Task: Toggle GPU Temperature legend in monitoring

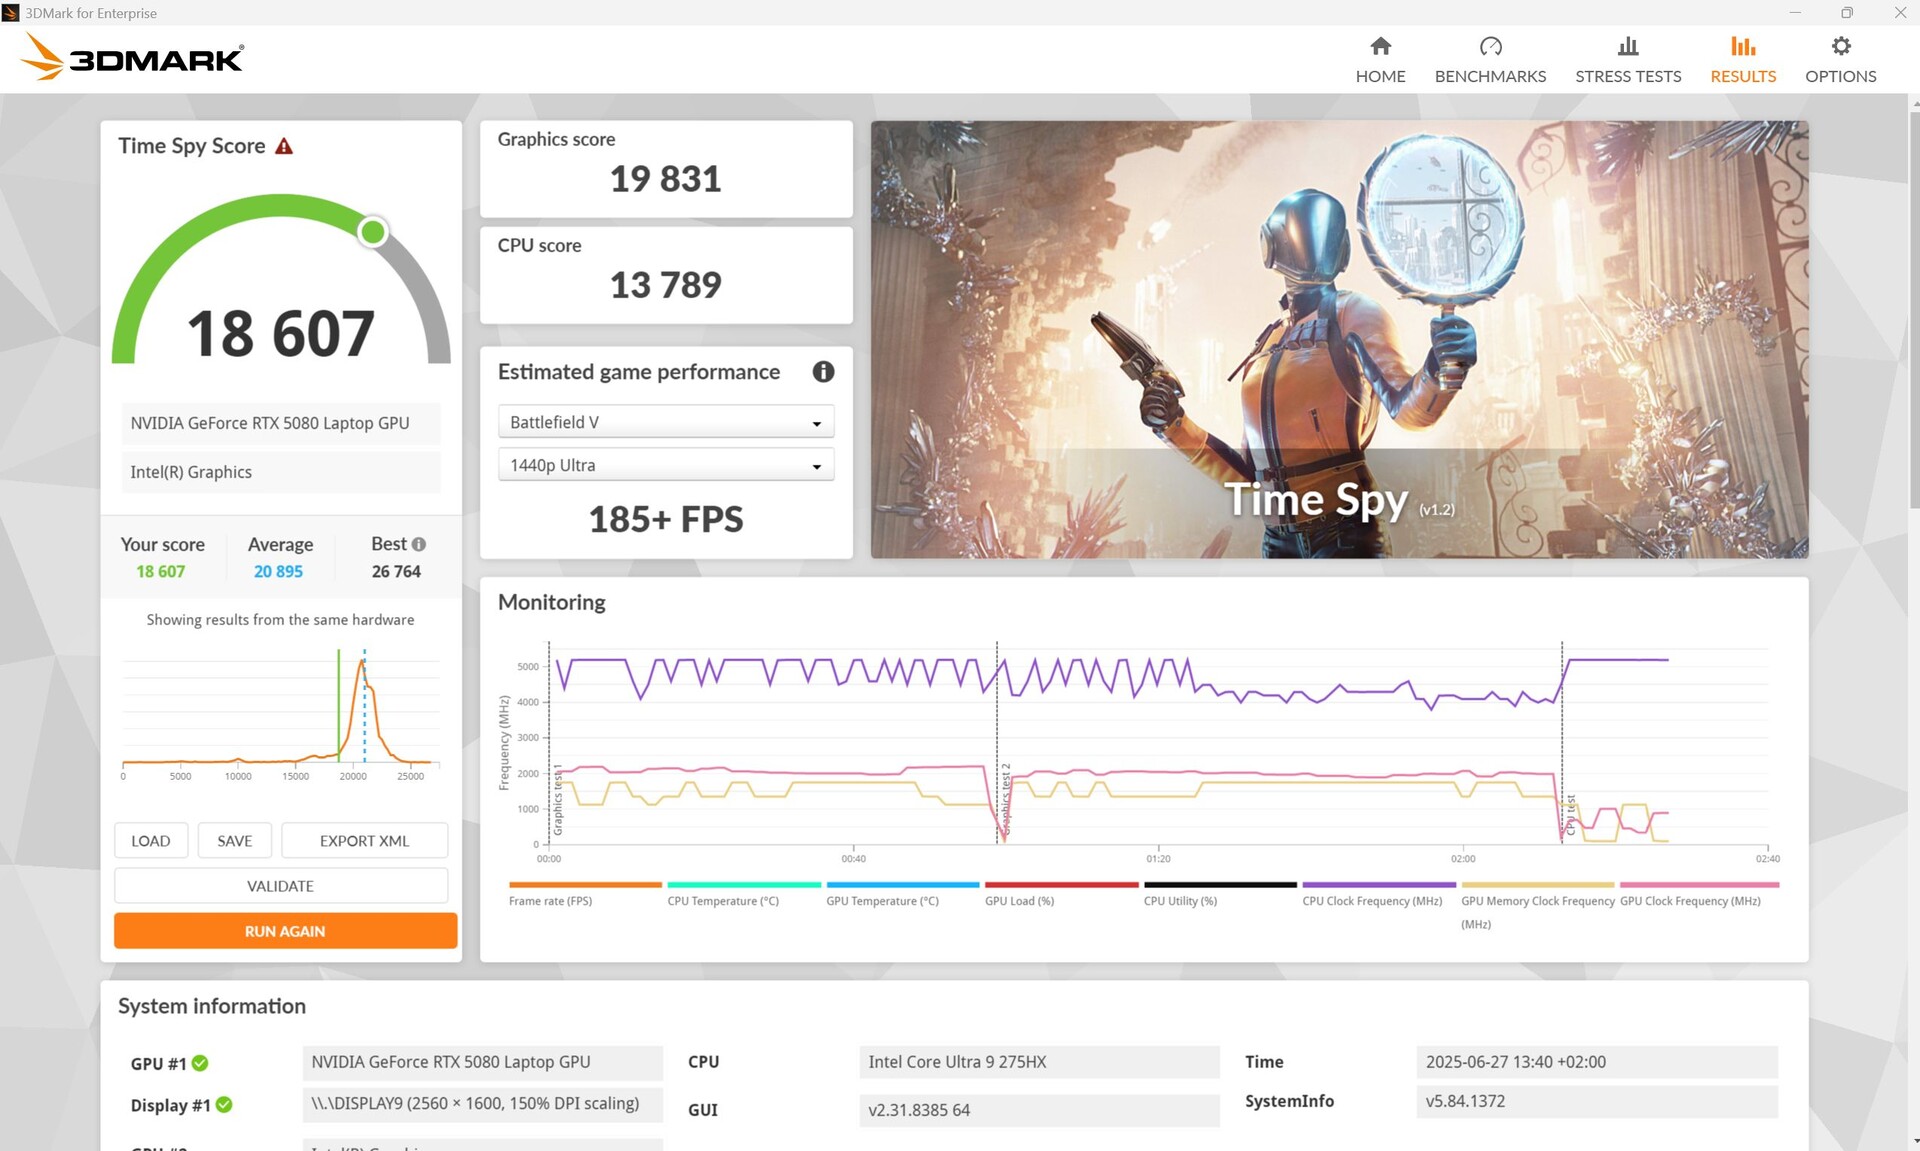Action: pyautogui.click(x=882, y=901)
